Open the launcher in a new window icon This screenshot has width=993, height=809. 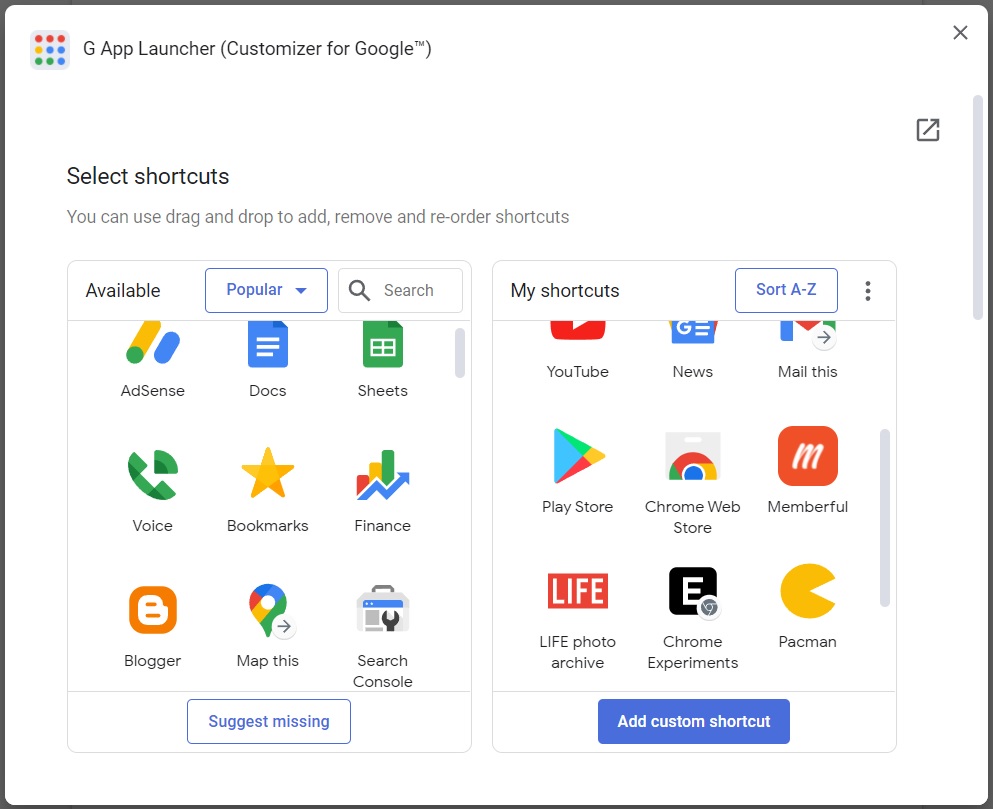927,130
